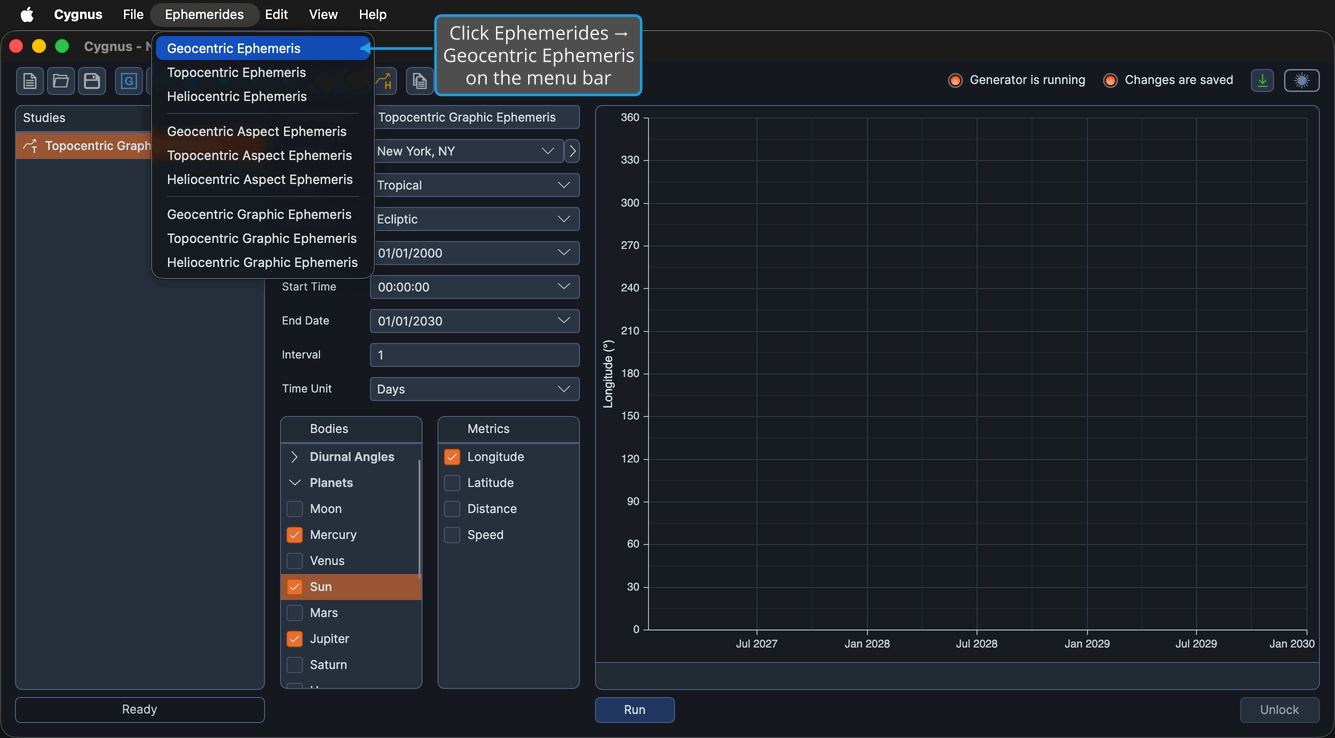This screenshot has height=738, width=1335.
Task: Enable the Speed metric checkbox
Action: tap(452, 535)
